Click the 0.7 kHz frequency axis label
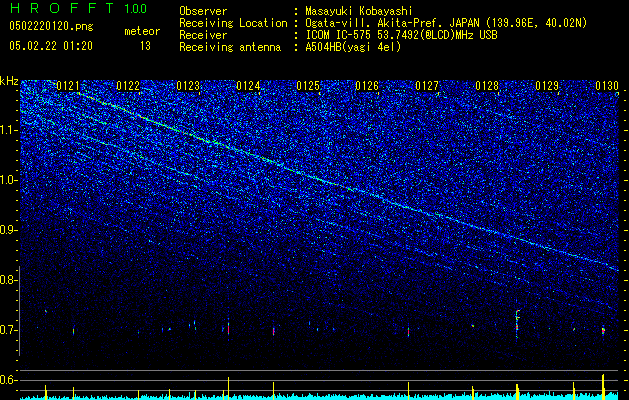Screen dimensions: 629x400 pos(8,330)
